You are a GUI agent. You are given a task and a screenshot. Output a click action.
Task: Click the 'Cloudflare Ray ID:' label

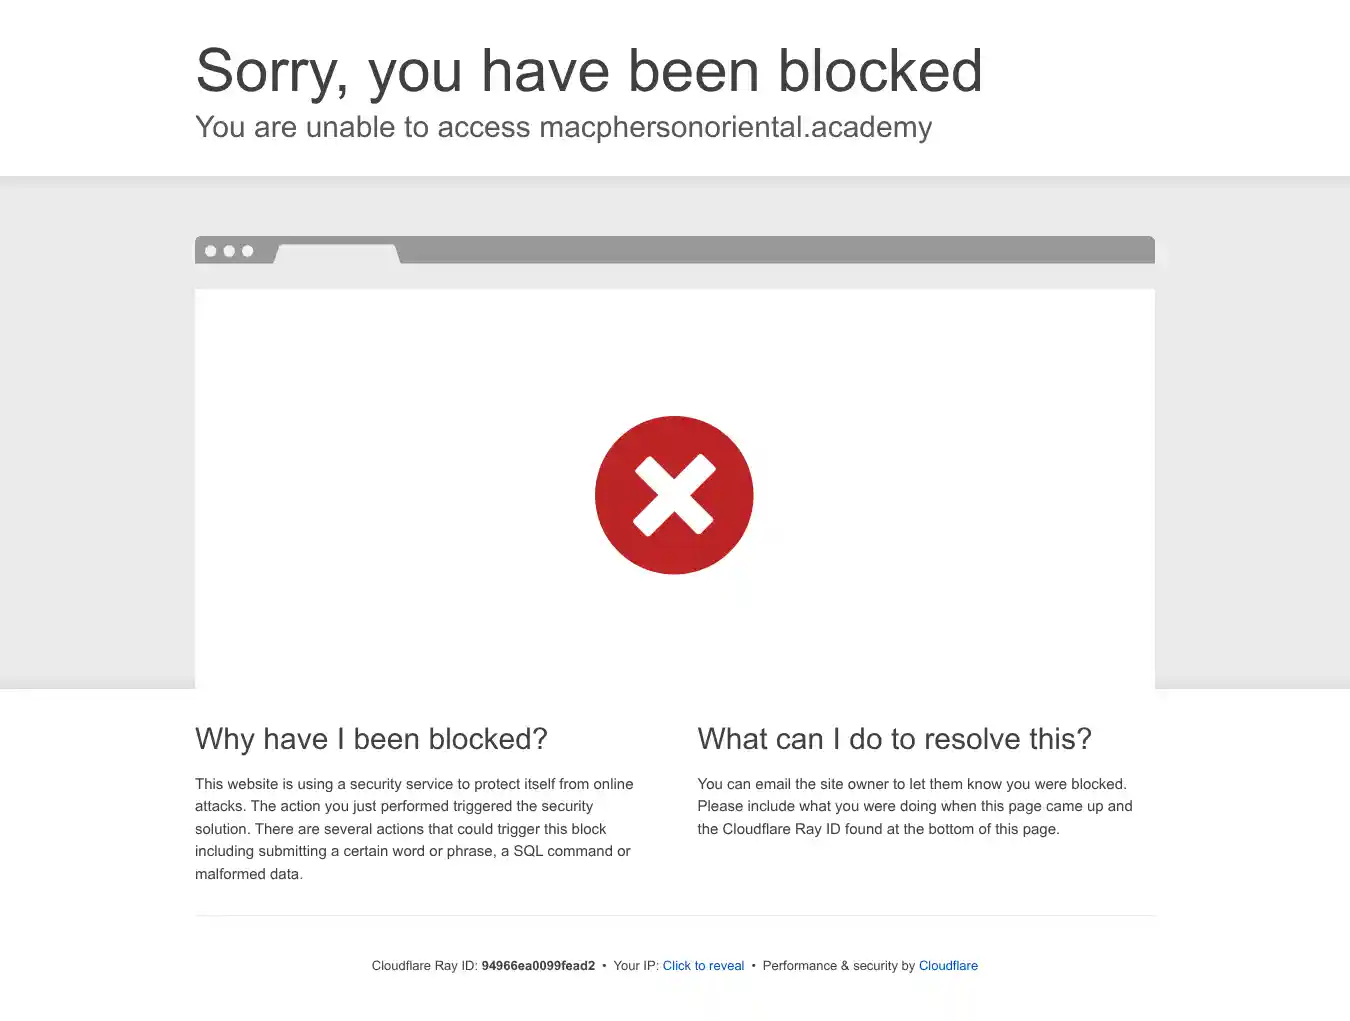[424, 966]
